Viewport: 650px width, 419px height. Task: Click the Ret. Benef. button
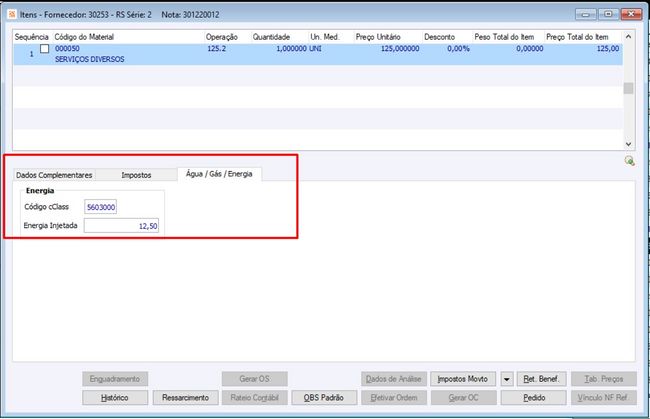tap(541, 379)
